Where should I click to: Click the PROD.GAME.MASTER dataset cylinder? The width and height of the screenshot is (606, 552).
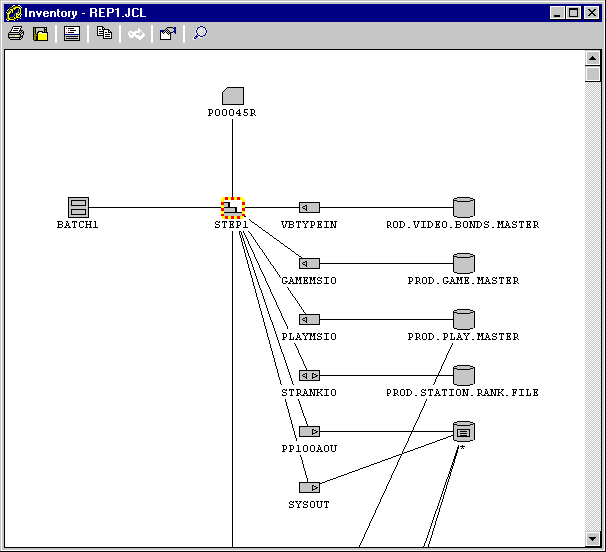463,263
